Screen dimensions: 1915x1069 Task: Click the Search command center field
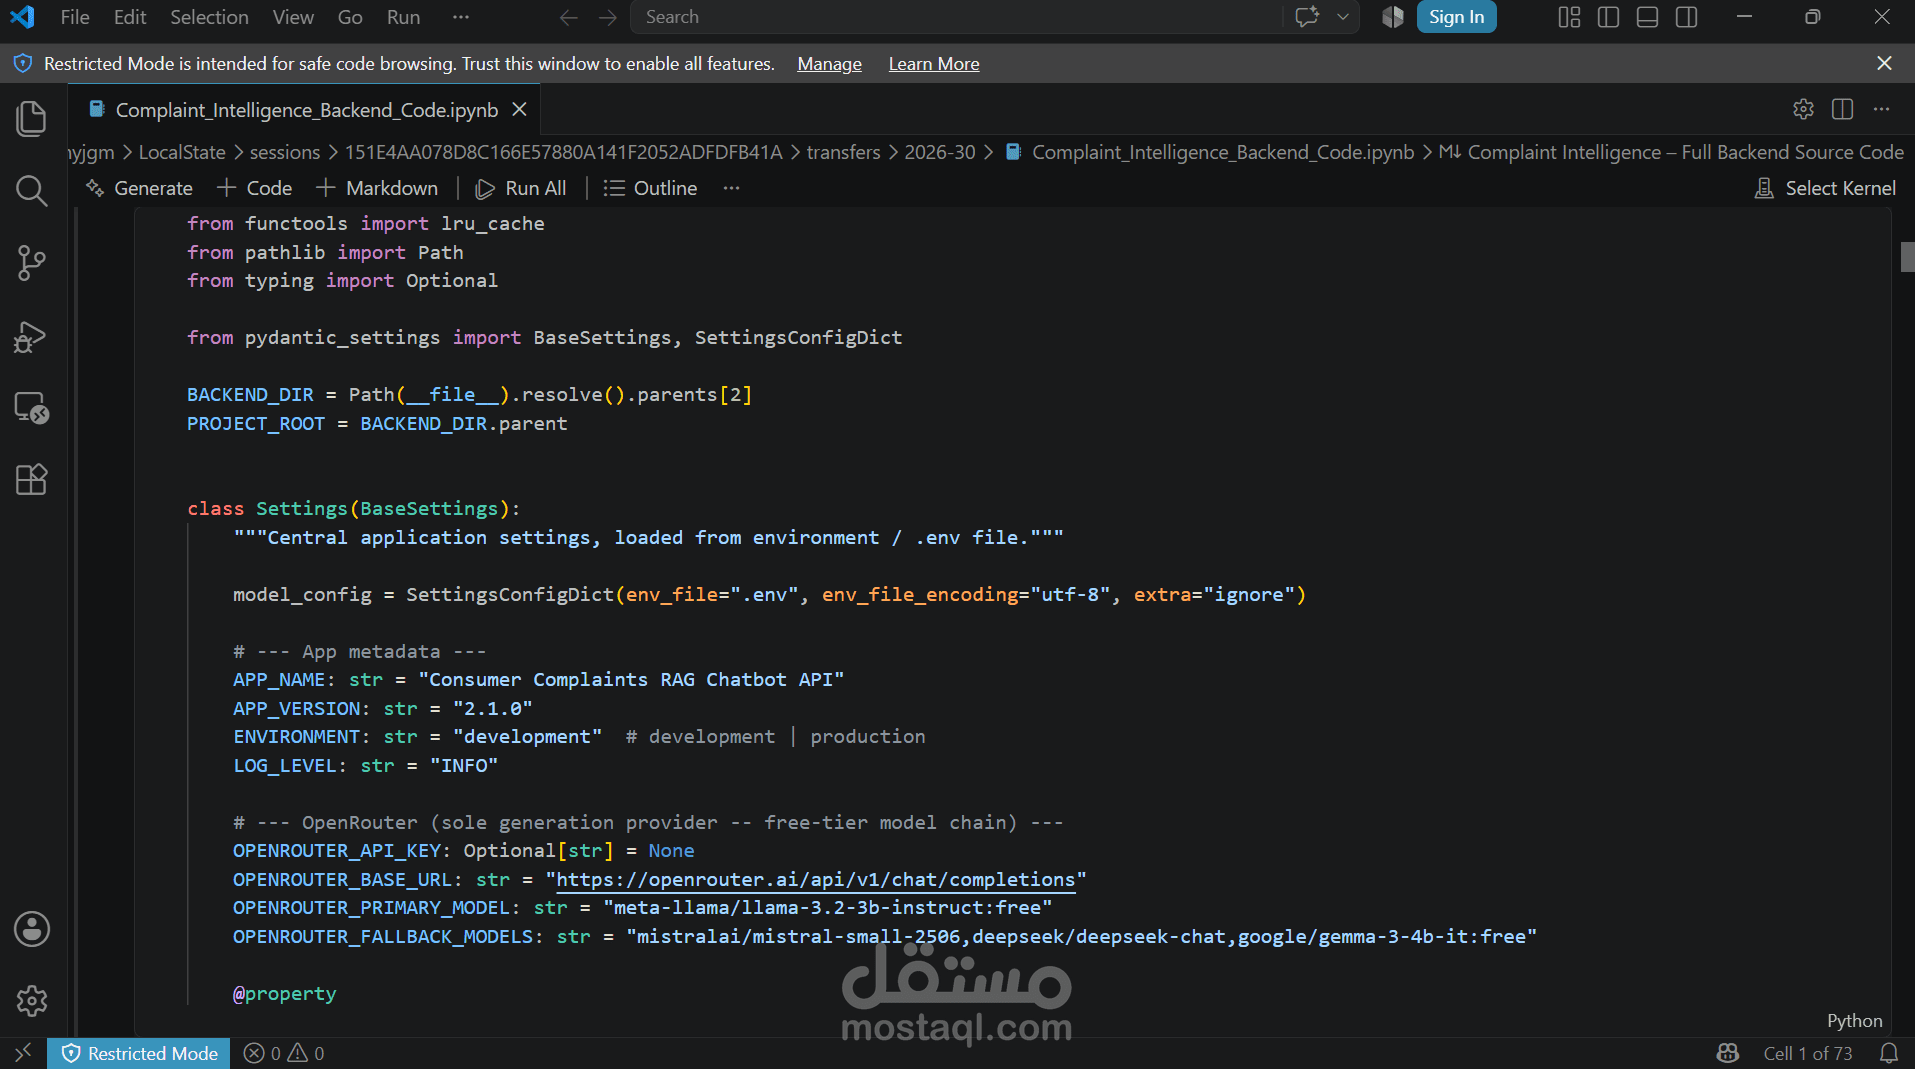pos(957,17)
